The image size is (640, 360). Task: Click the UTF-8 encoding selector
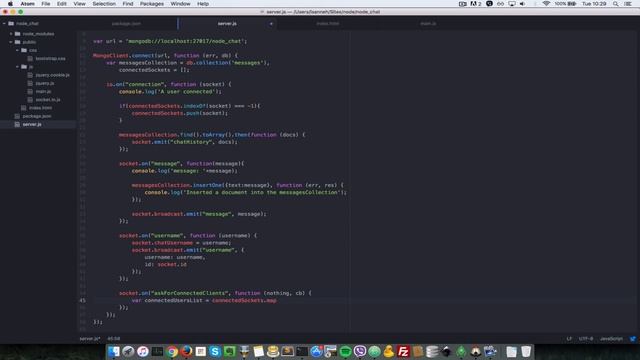click(586, 339)
